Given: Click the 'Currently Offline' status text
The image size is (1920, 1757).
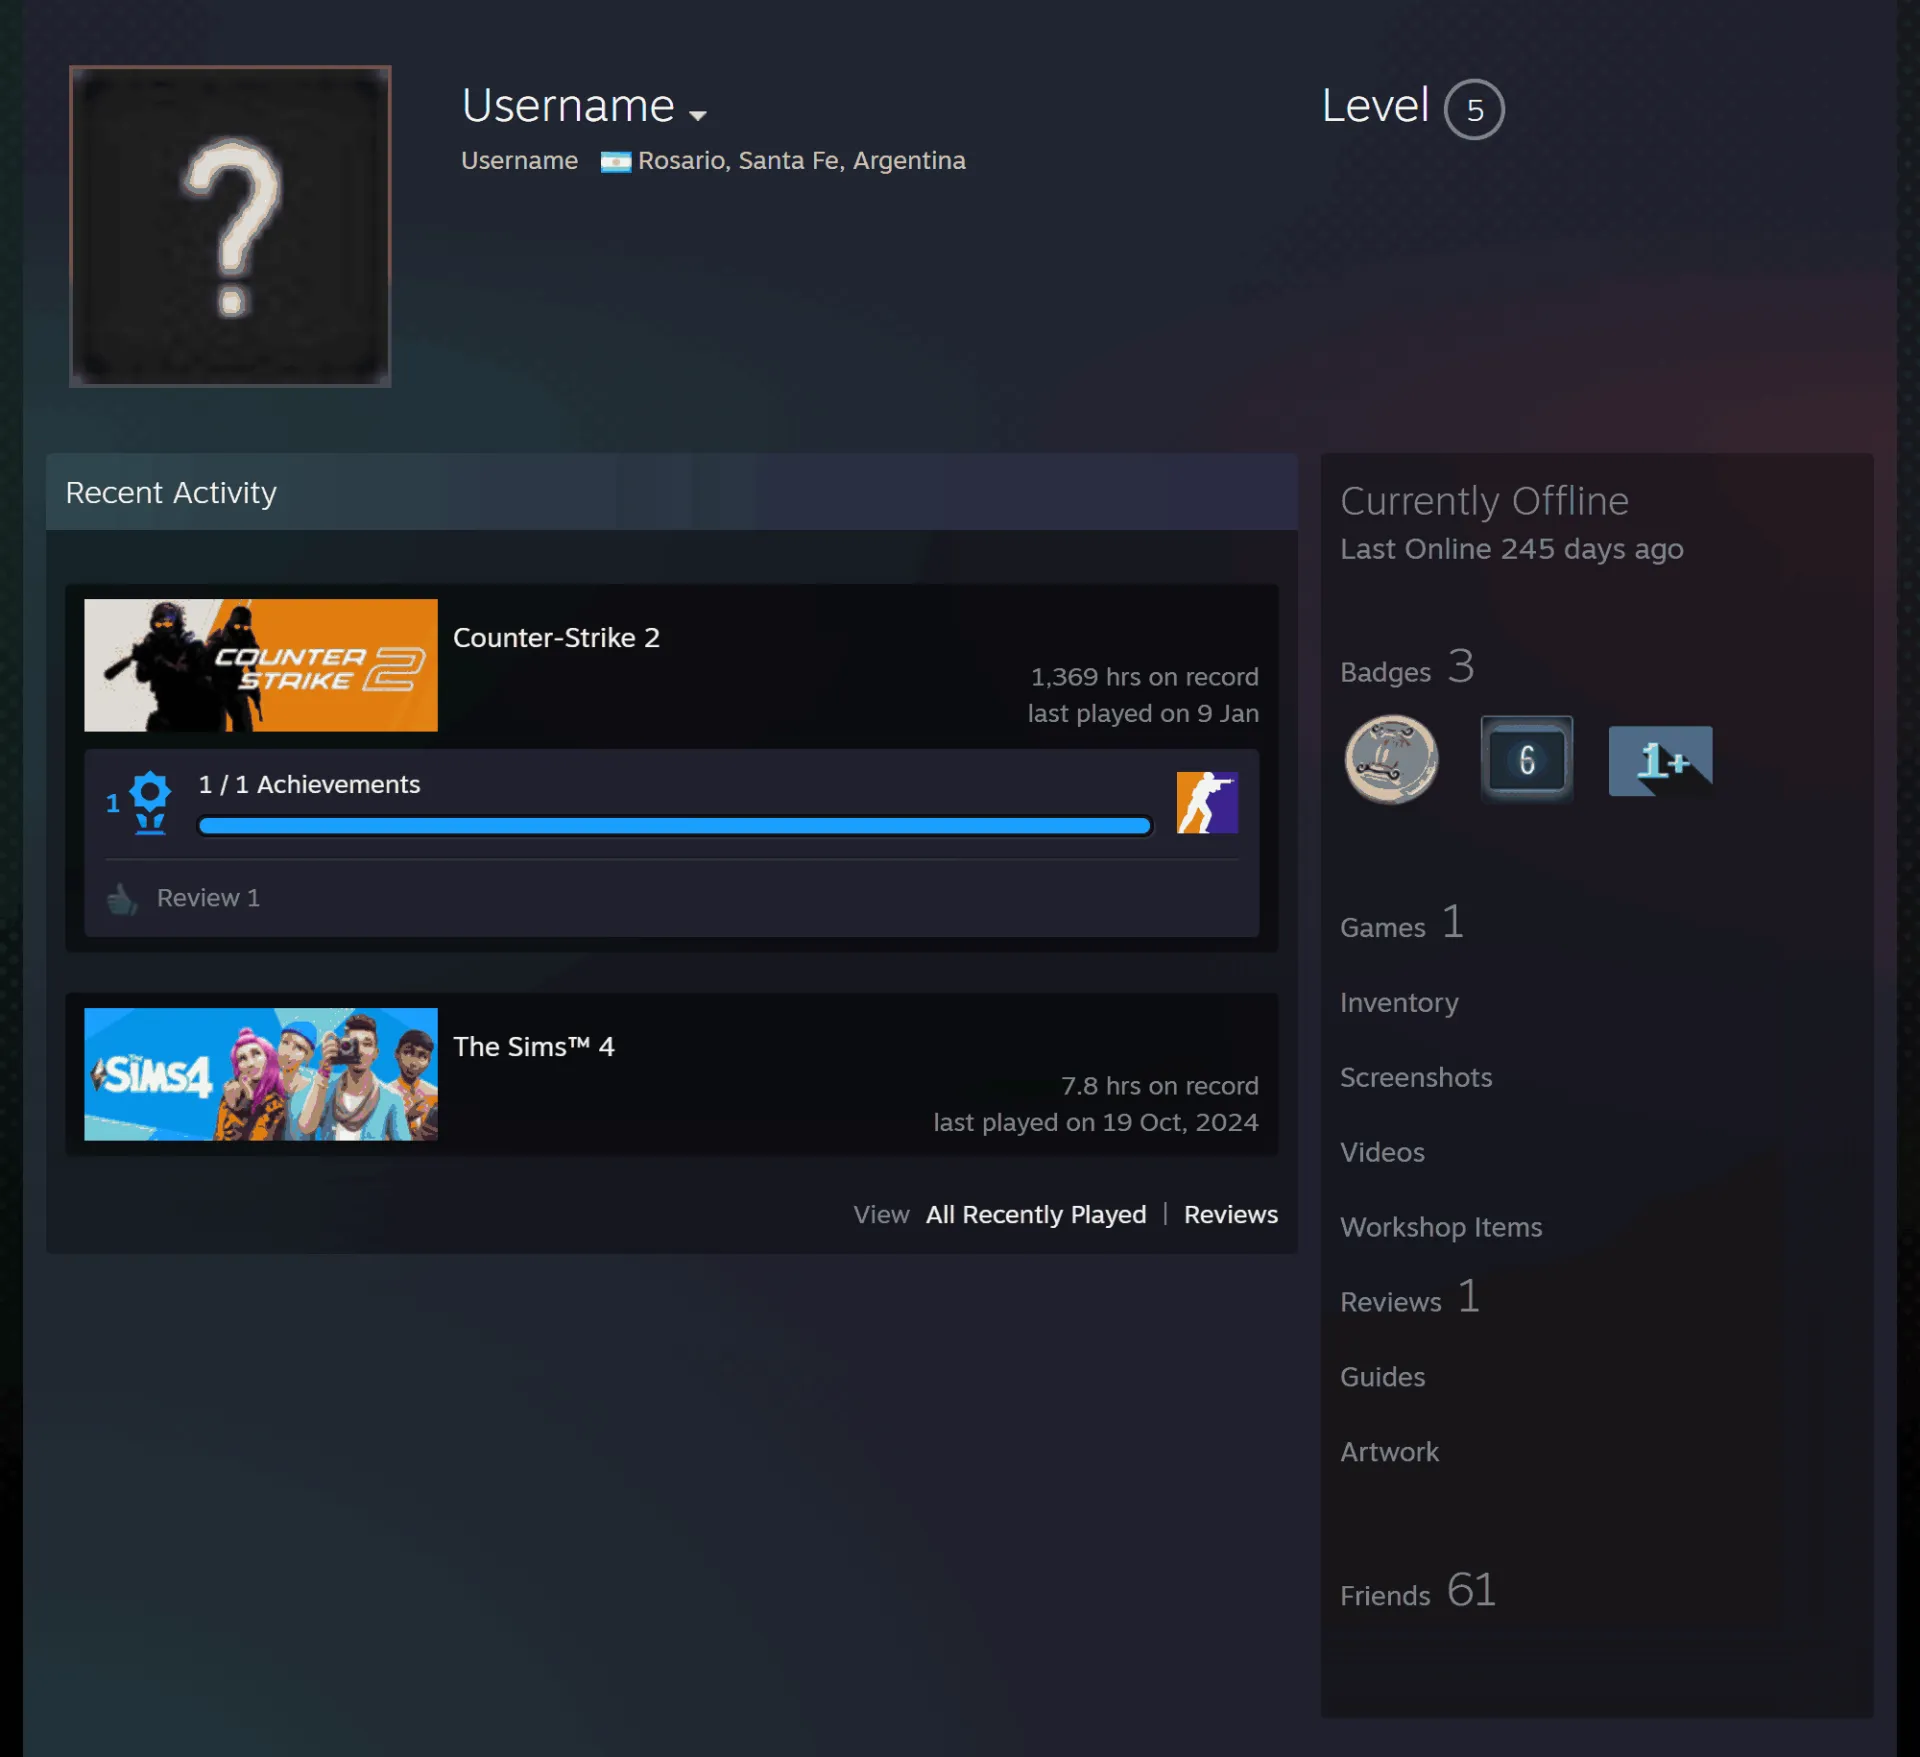Looking at the screenshot, I should 1484,501.
